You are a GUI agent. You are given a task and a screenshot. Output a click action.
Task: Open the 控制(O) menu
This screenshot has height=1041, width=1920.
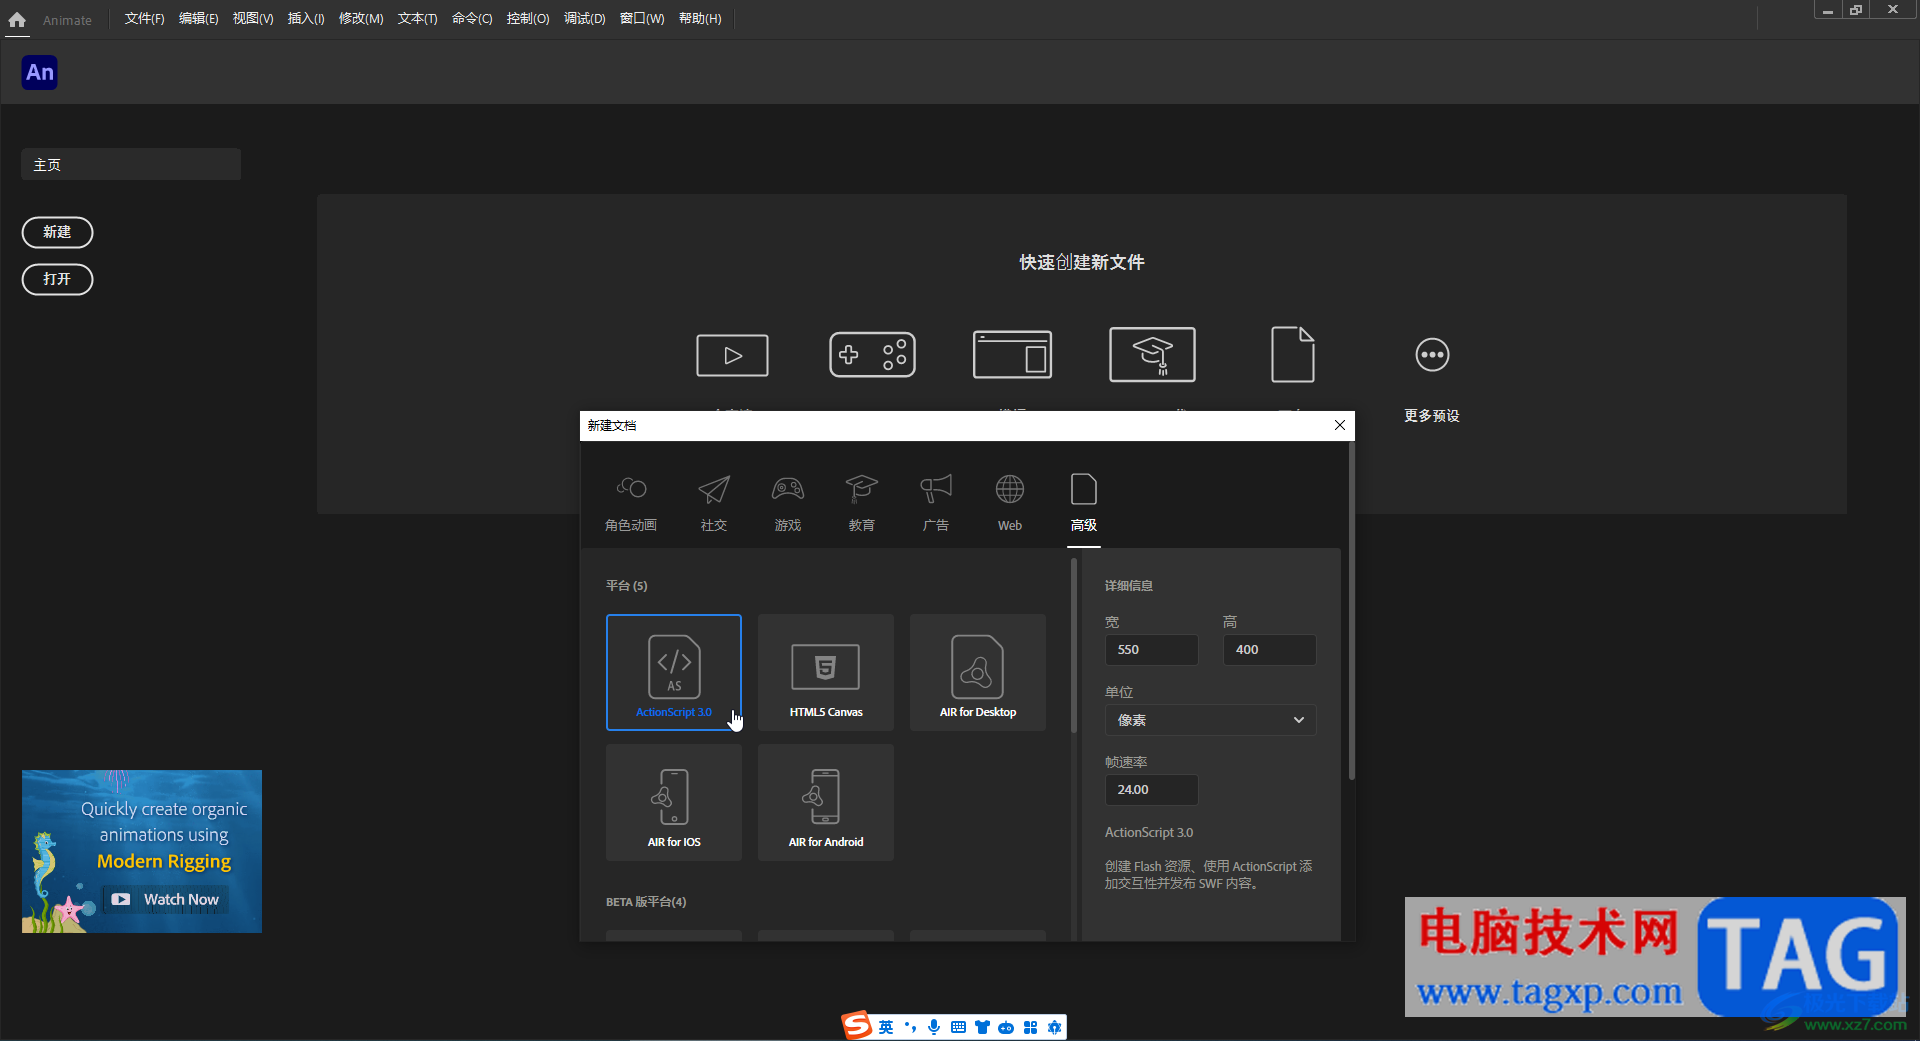(x=528, y=19)
